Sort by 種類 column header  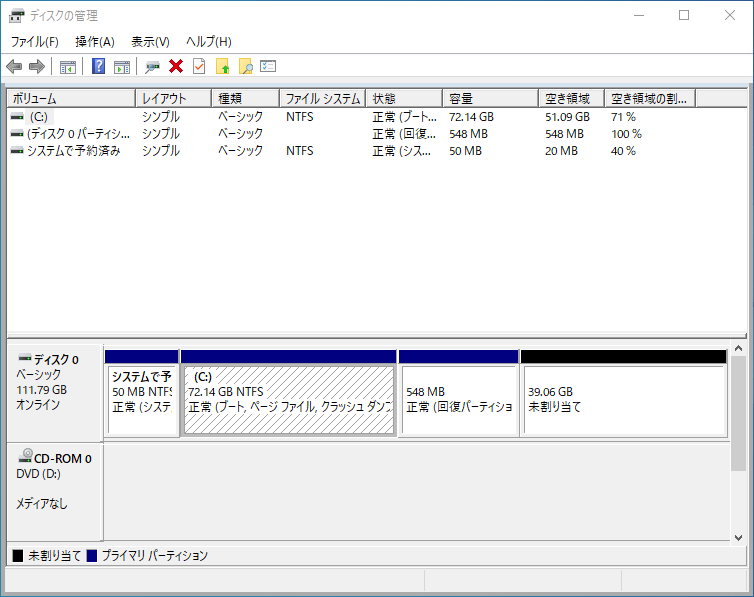[x=245, y=99]
